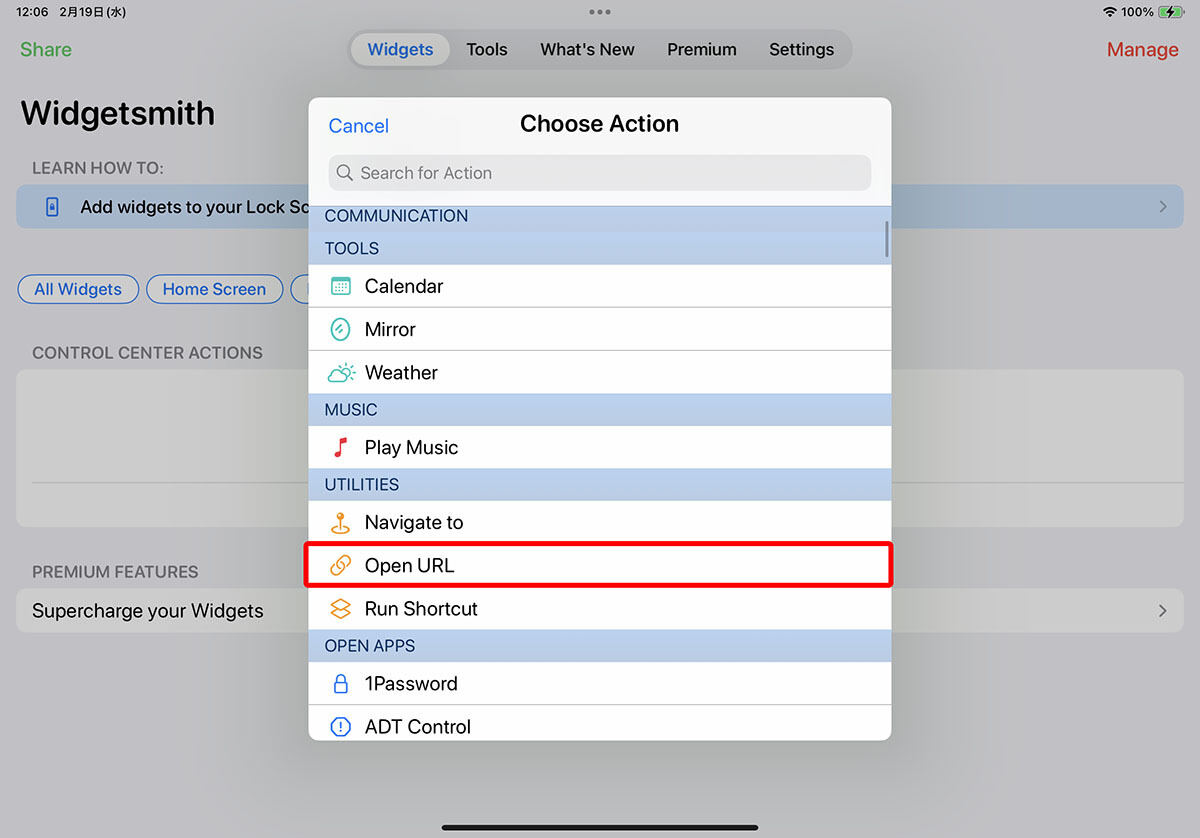
Task: Go to the Premium tab
Action: pyautogui.click(x=702, y=49)
